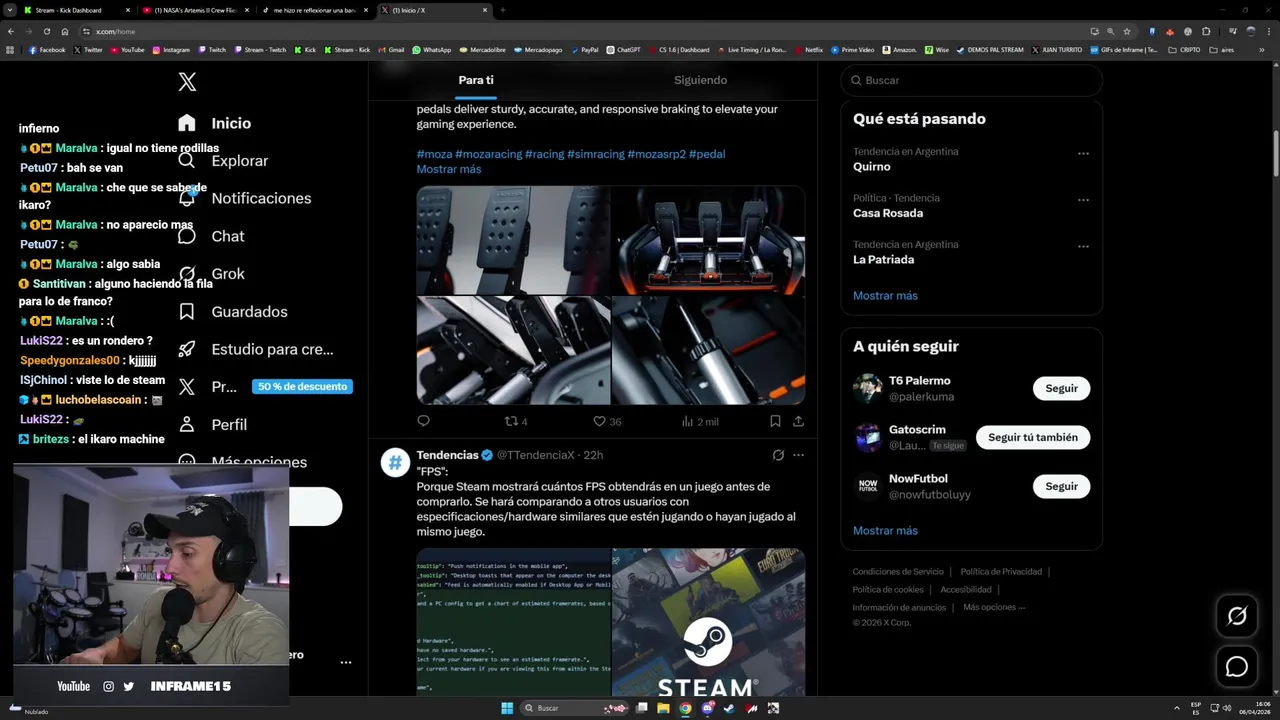Open Grok action on Tendencias post
The image size is (1280, 720).
(778, 455)
